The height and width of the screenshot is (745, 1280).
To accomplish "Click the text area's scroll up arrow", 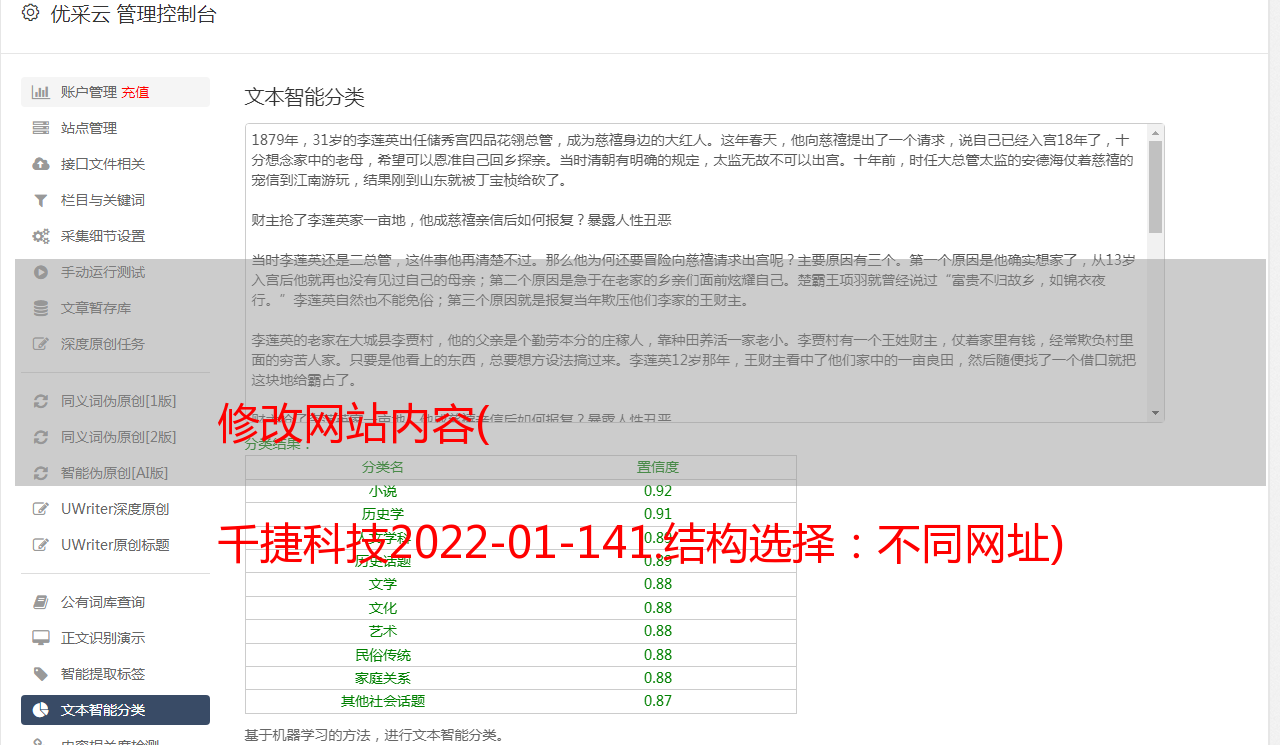I will [x=1156, y=132].
